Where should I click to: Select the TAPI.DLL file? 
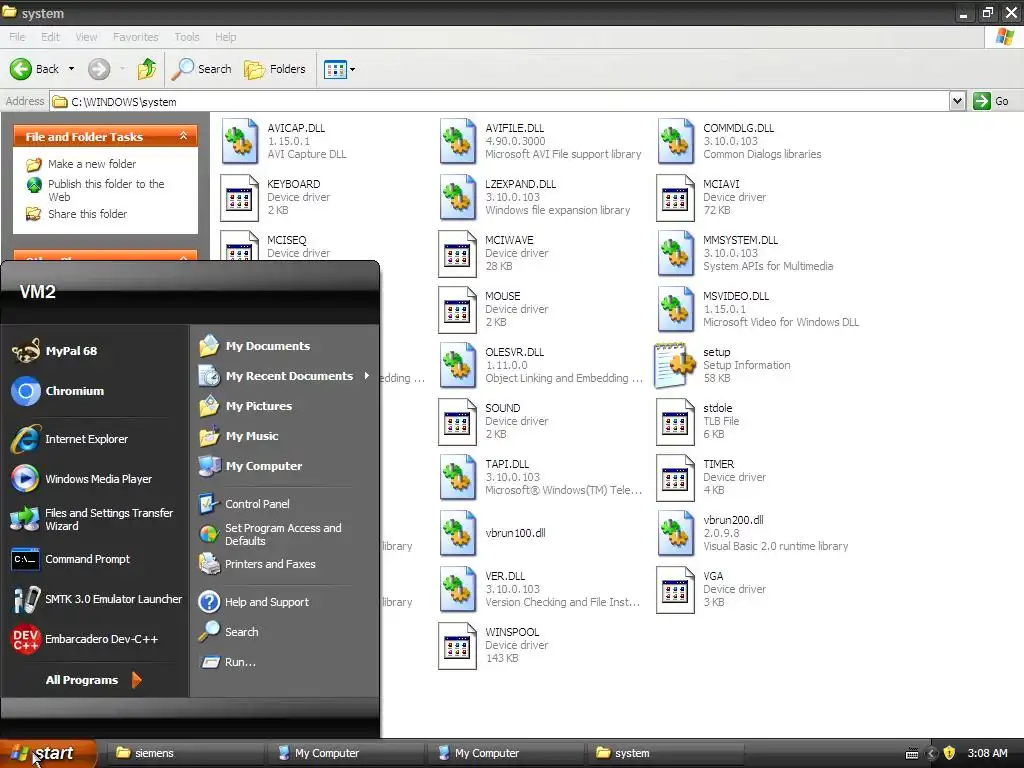tap(541, 477)
